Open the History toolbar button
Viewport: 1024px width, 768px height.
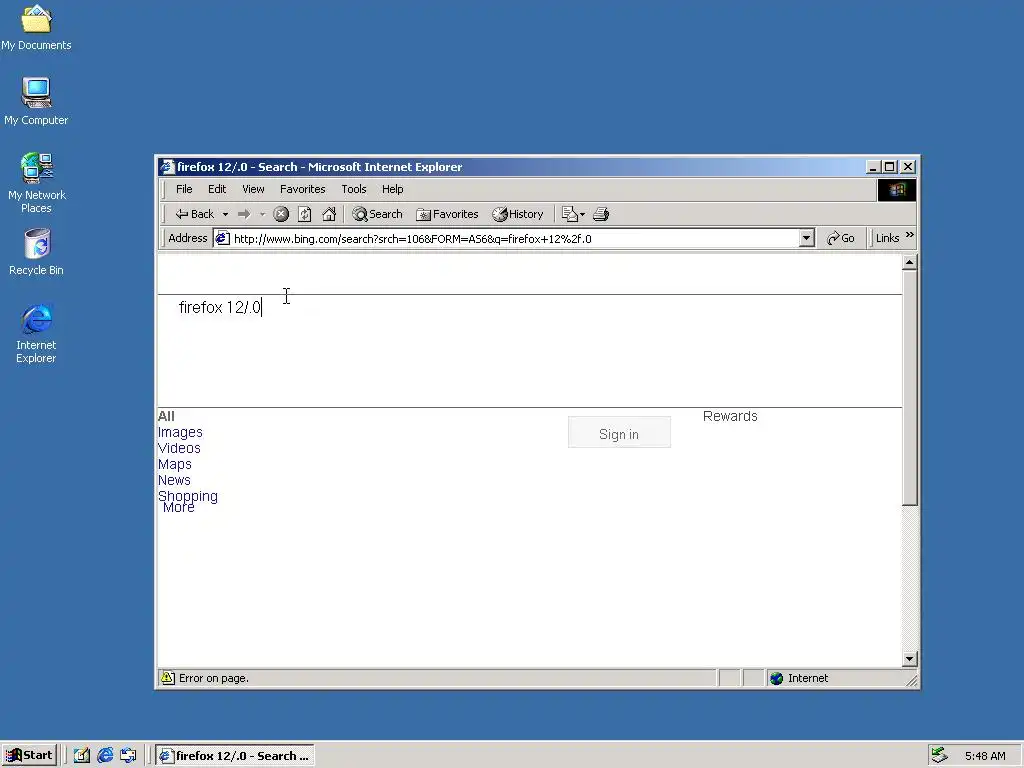coord(518,214)
